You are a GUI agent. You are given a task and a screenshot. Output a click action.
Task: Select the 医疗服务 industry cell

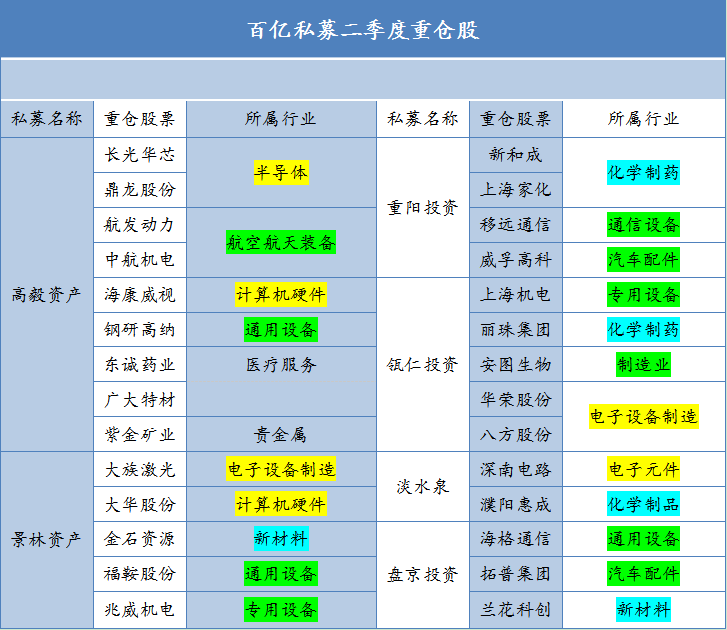pyautogui.click(x=281, y=364)
